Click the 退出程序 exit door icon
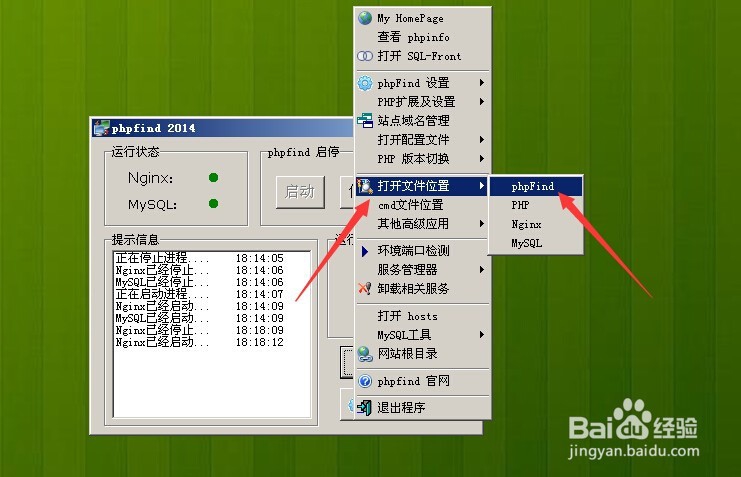 (365, 407)
